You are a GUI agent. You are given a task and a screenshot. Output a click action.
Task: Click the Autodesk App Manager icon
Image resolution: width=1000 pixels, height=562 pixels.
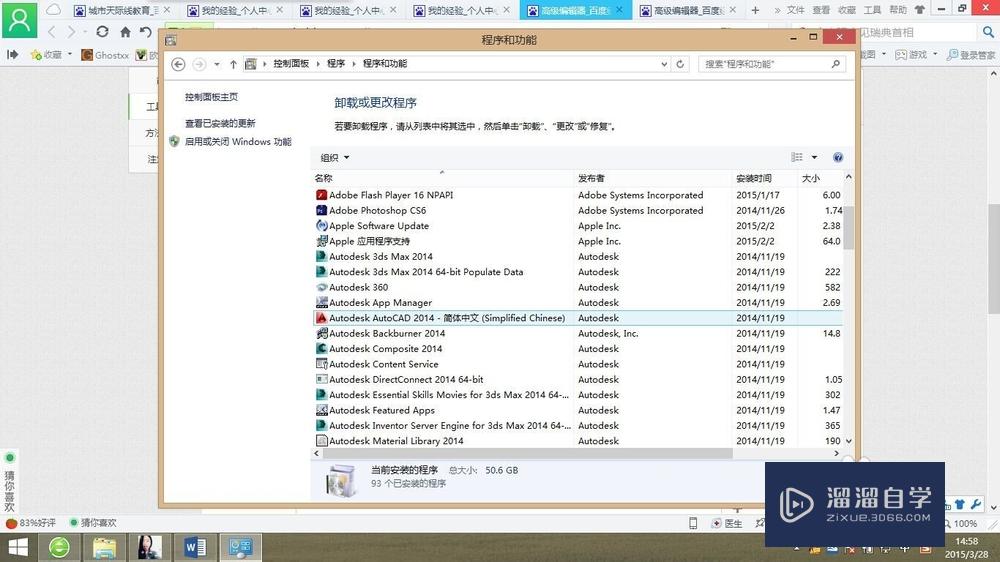[321, 302]
